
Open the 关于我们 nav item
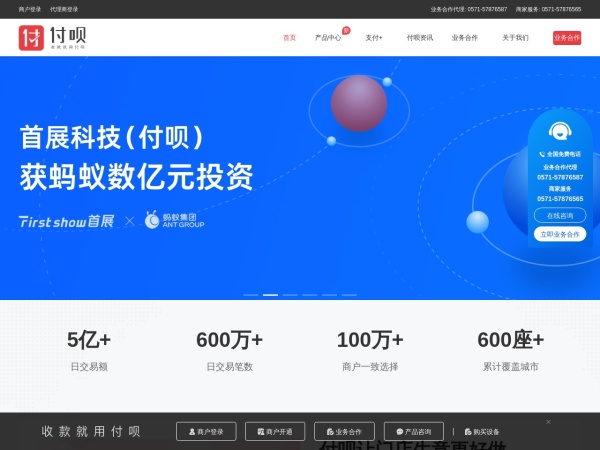point(515,38)
